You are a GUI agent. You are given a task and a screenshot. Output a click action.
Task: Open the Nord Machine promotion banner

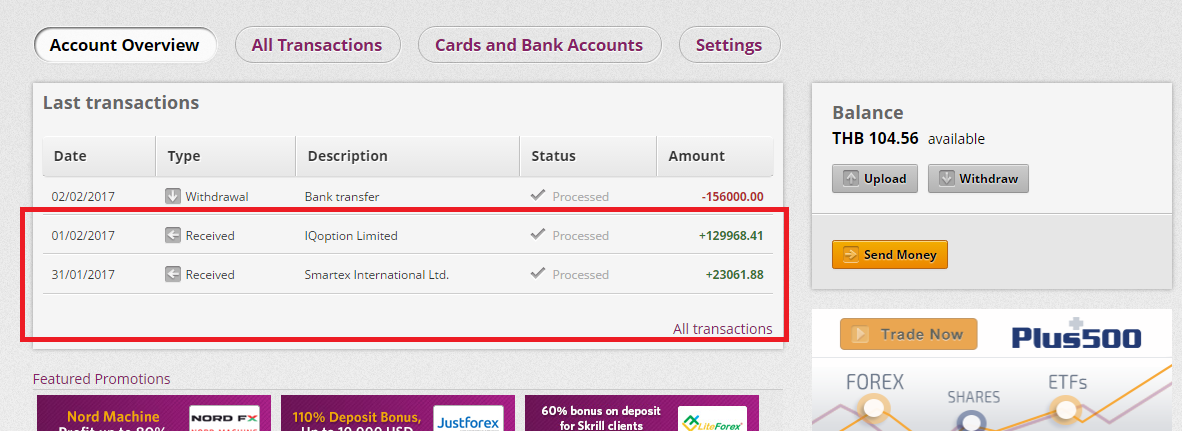coord(154,414)
